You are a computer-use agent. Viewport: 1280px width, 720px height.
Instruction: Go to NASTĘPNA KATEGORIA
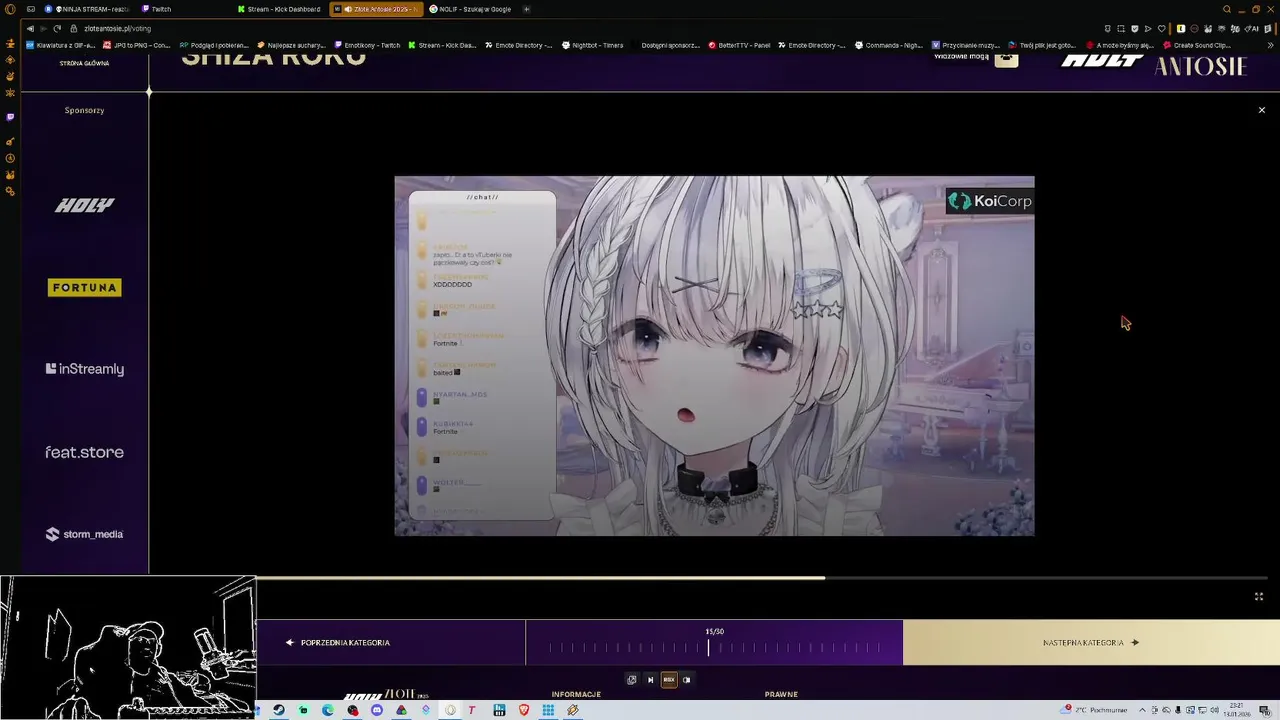click(x=1091, y=643)
